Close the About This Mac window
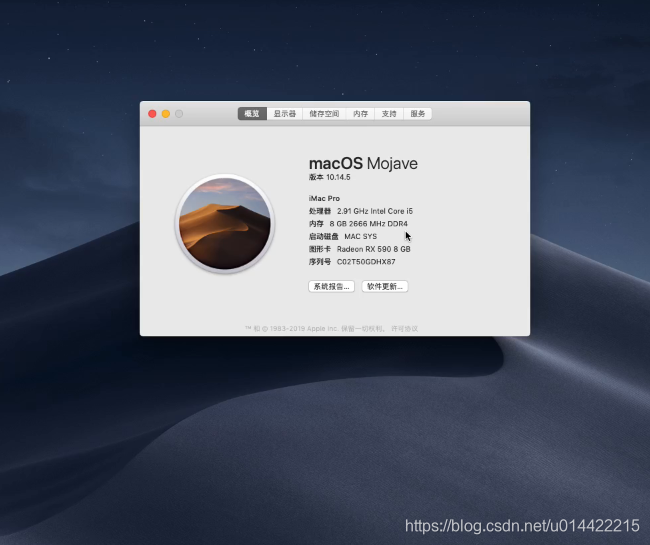The height and width of the screenshot is (545, 650). click(152, 114)
